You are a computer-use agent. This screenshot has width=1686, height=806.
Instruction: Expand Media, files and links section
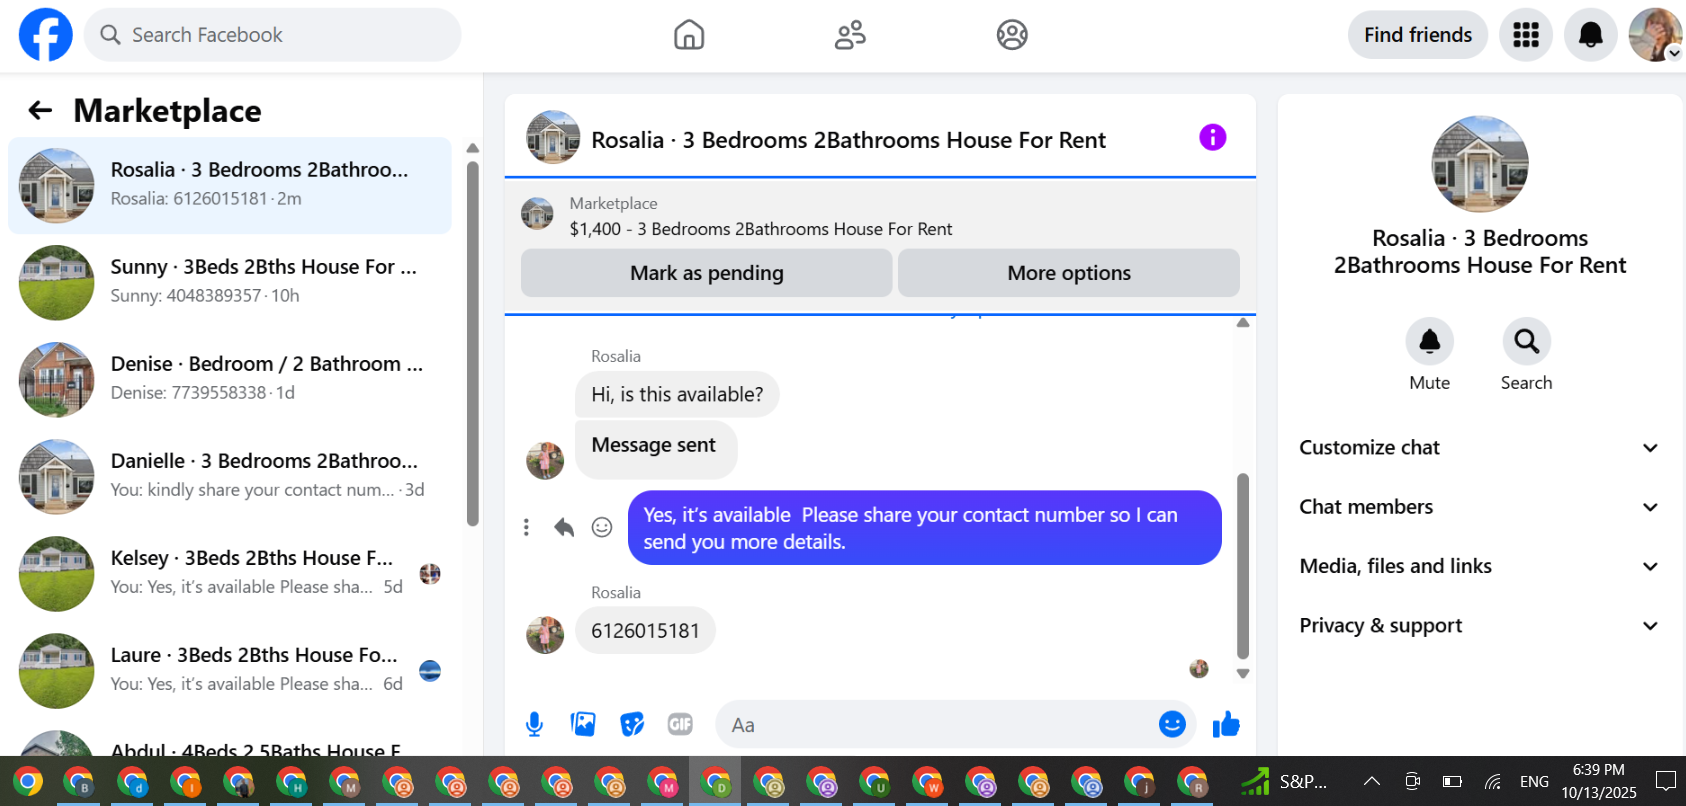tap(1479, 566)
